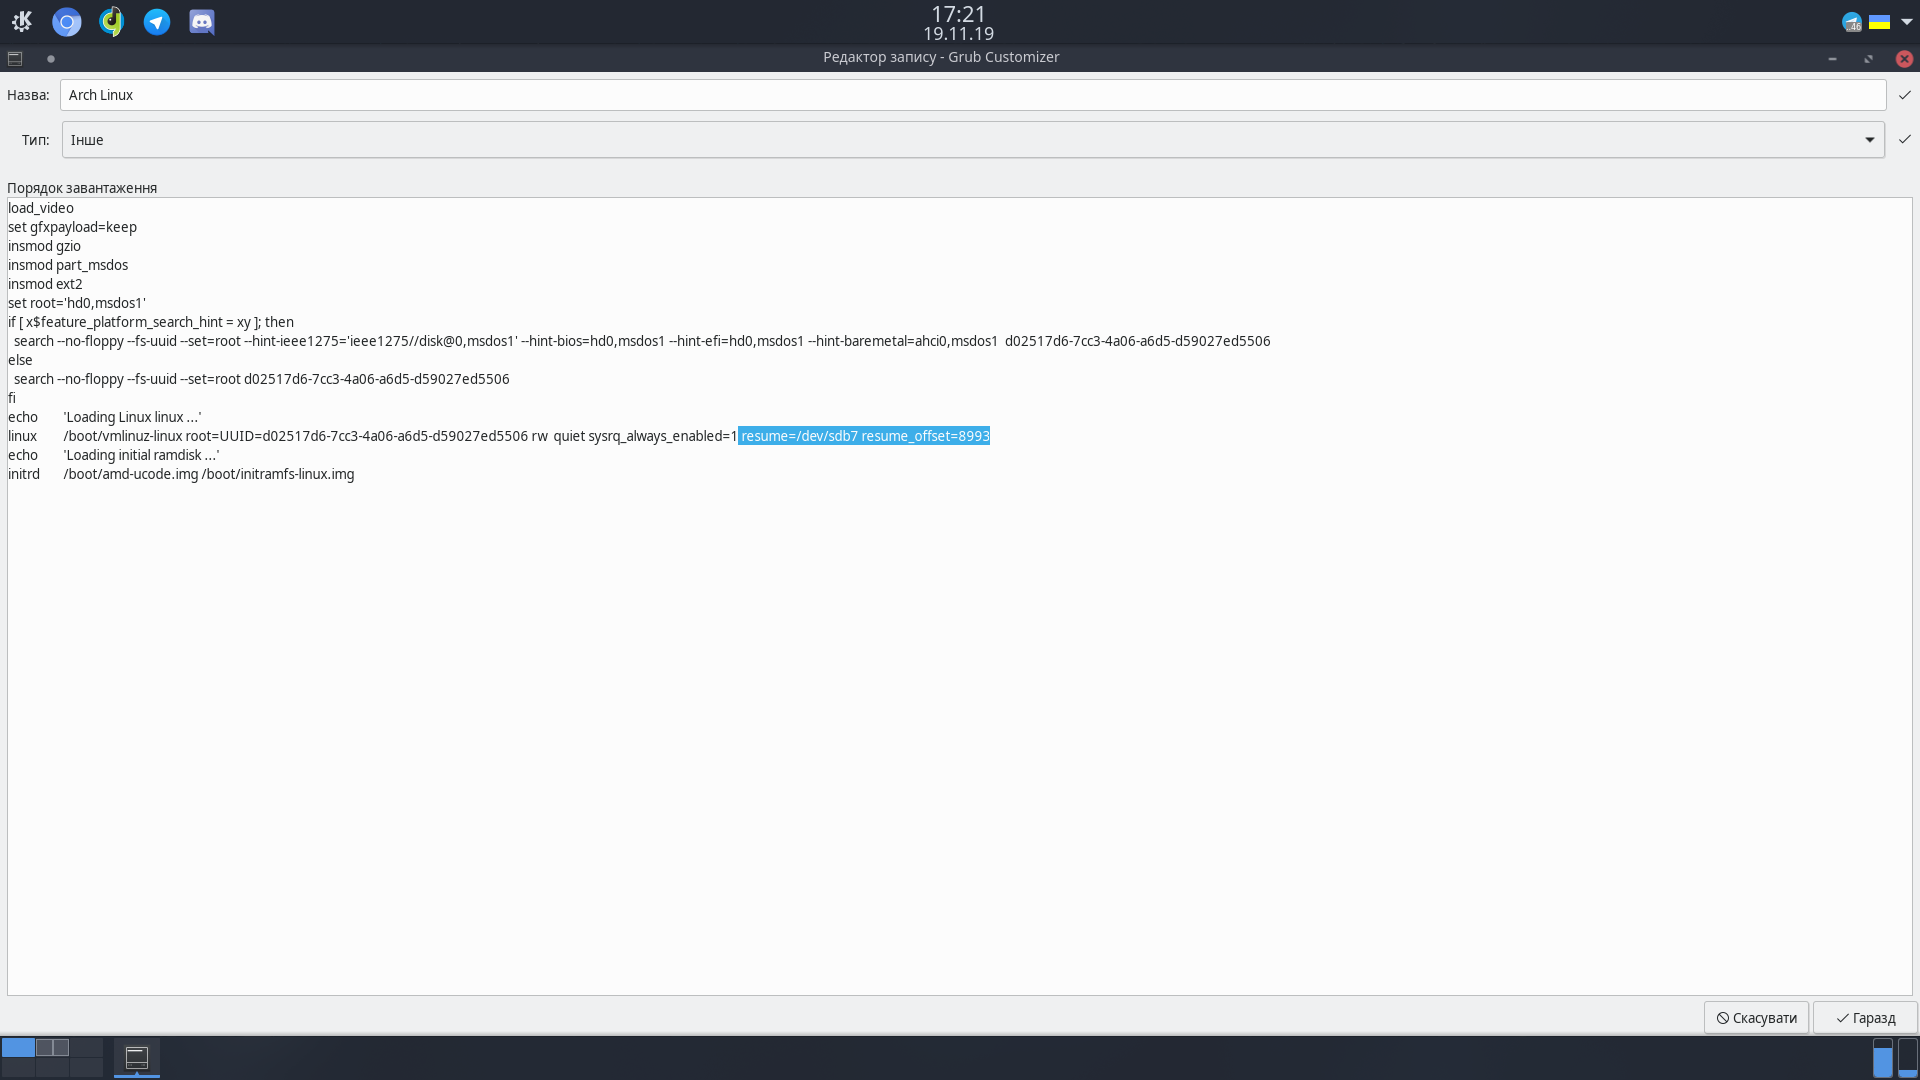Click the 'insmod ext2' line
This screenshot has height=1080, width=1920.
45,284
